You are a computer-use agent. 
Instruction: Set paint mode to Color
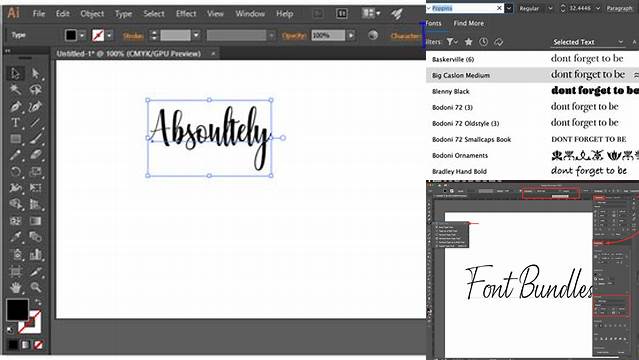click(x=13, y=345)
